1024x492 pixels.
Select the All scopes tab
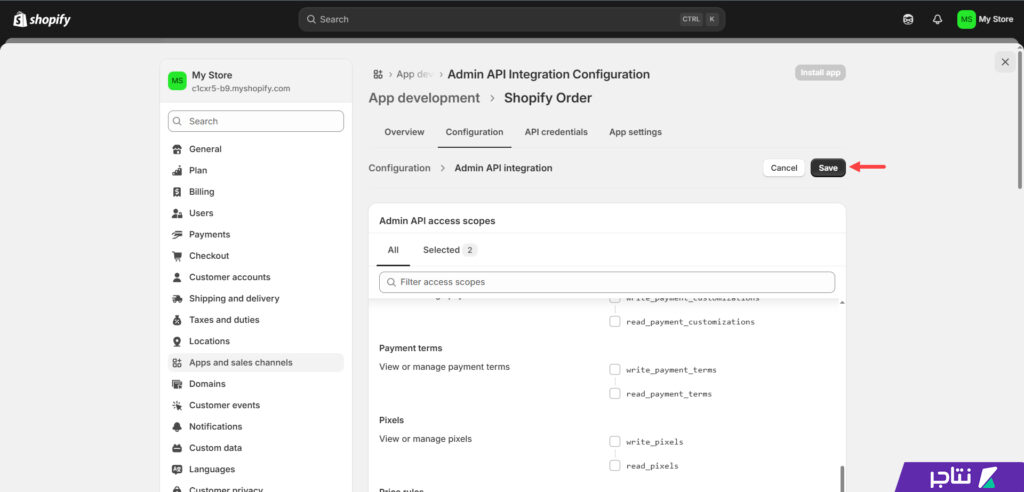(x=393, y=250)
